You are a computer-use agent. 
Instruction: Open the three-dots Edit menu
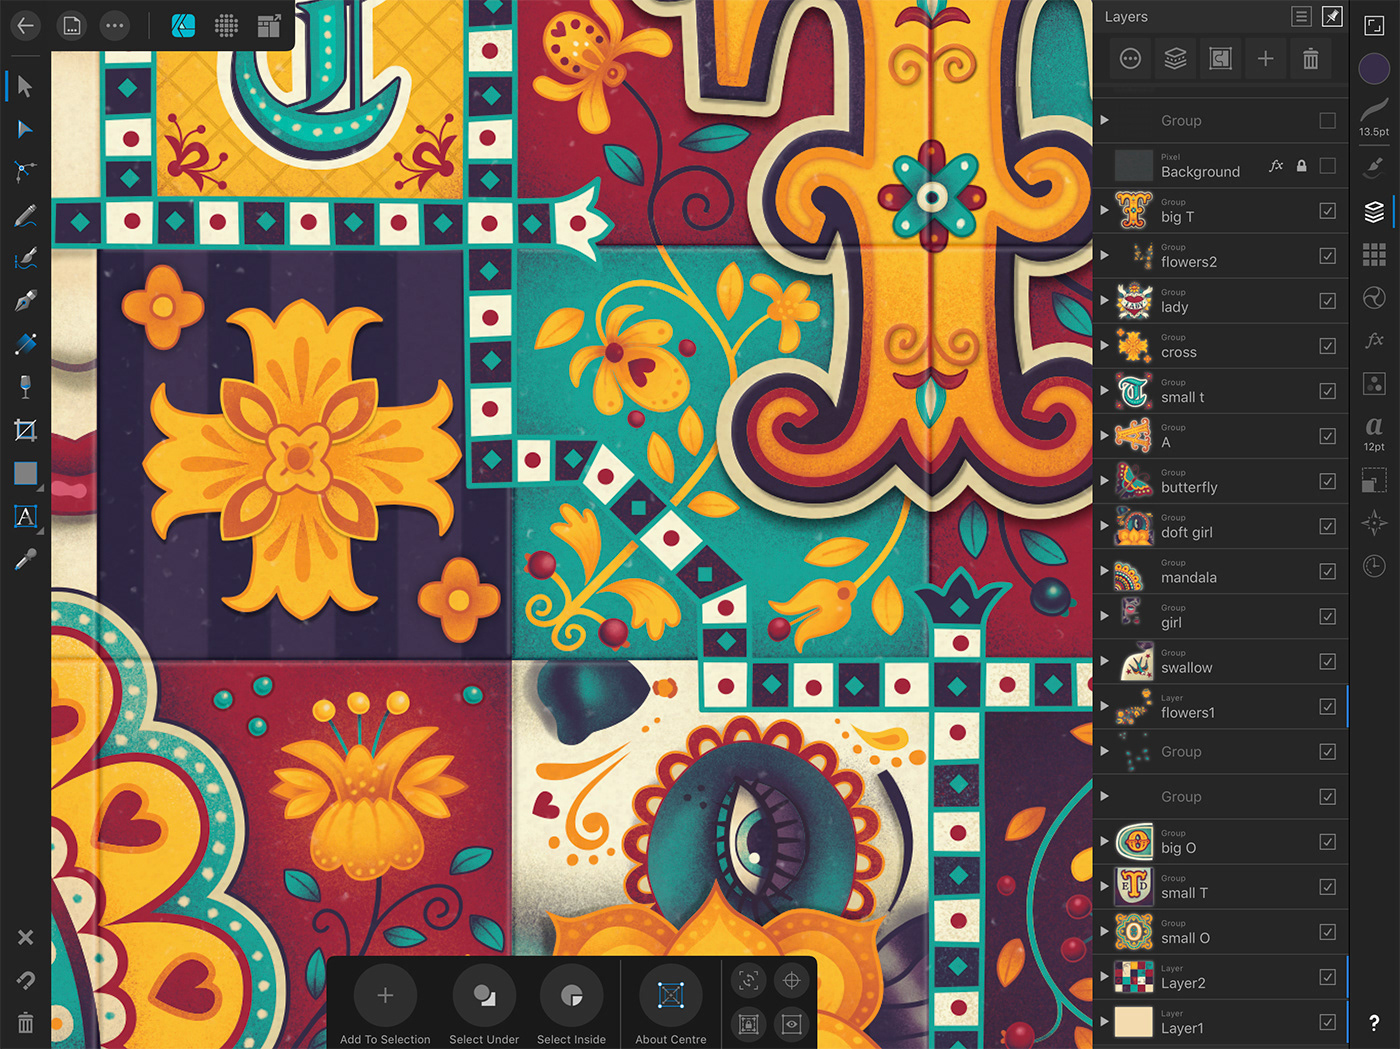(115, 26)
